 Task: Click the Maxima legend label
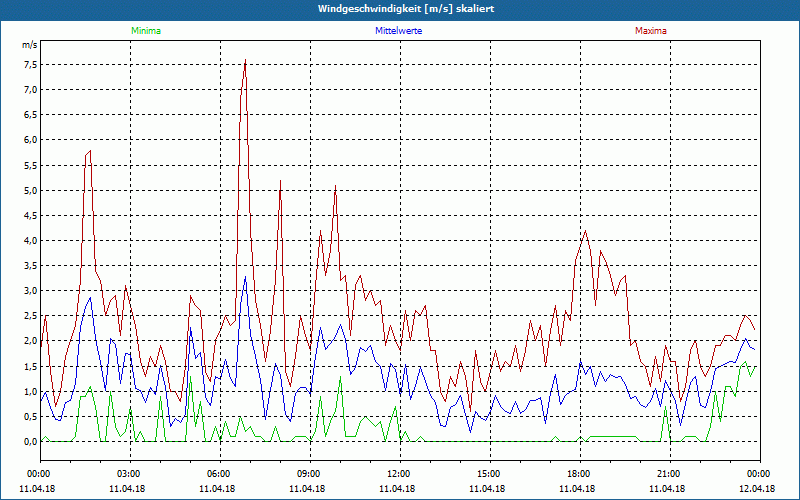(x=651, y=31)
